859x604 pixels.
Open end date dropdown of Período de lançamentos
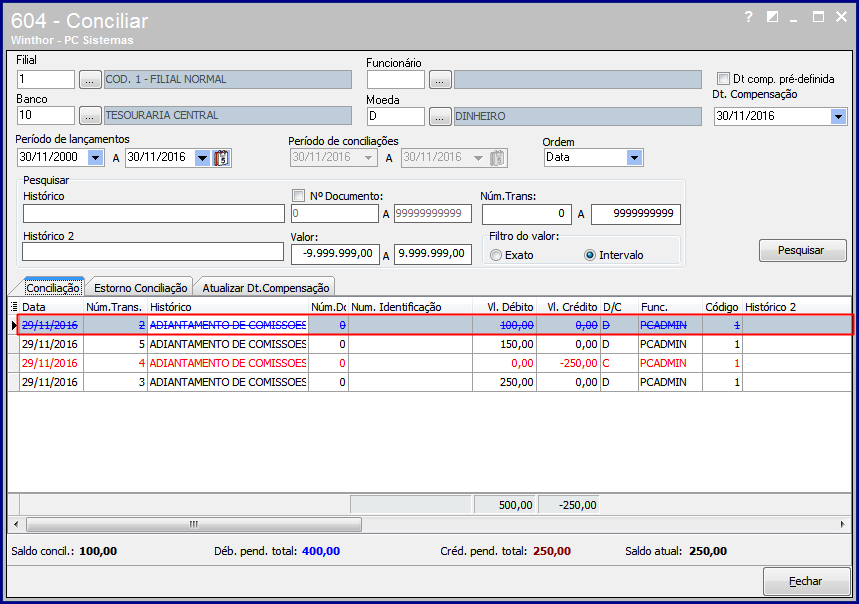[x=203, y=158]
